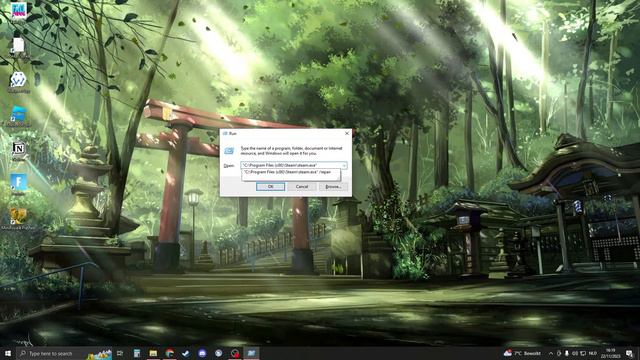640x360 pixels.
Task: Click the Browse... button in Run
Action: tap(333, 187)
